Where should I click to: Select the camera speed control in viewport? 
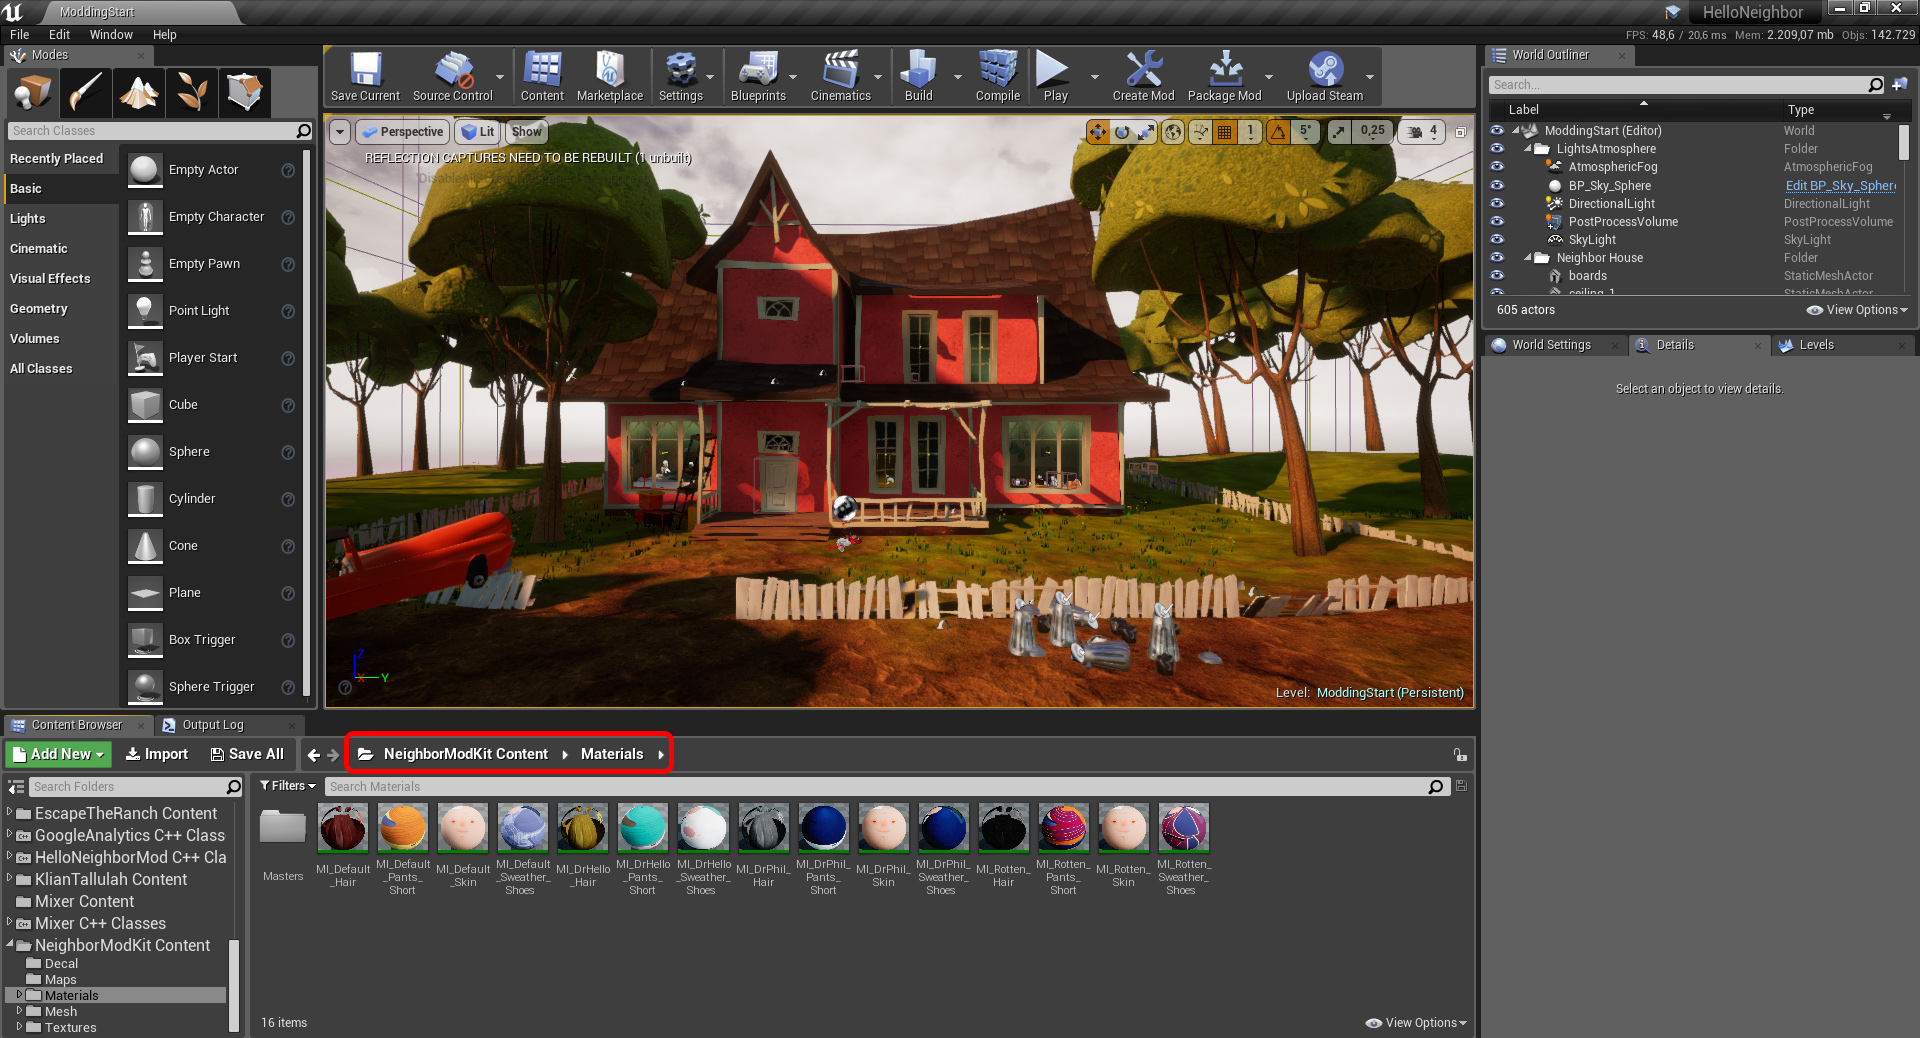coord(1421,132)
